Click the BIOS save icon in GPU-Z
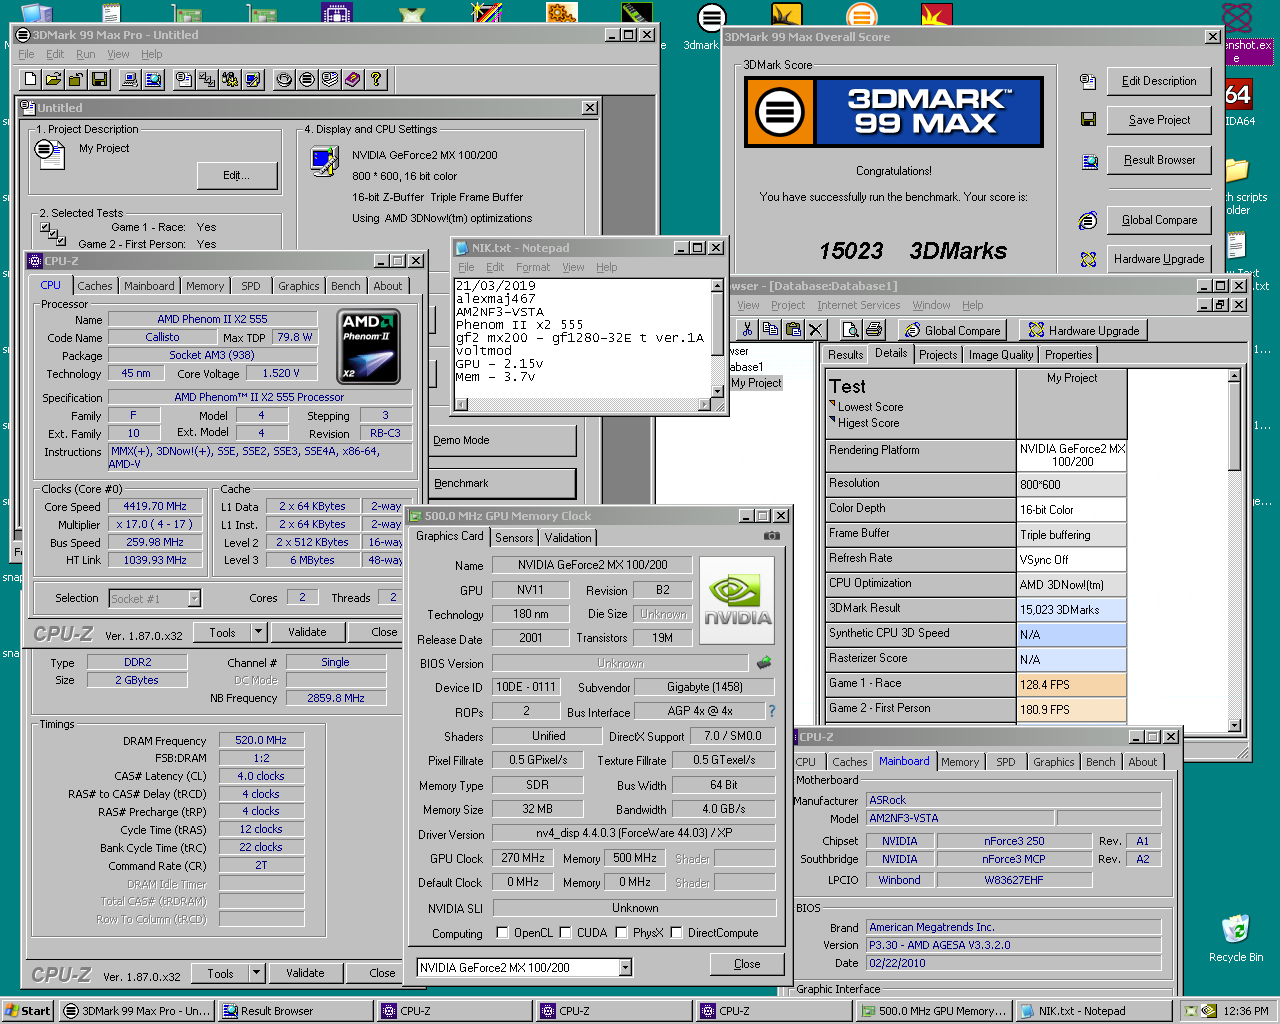 pos(764,662)
